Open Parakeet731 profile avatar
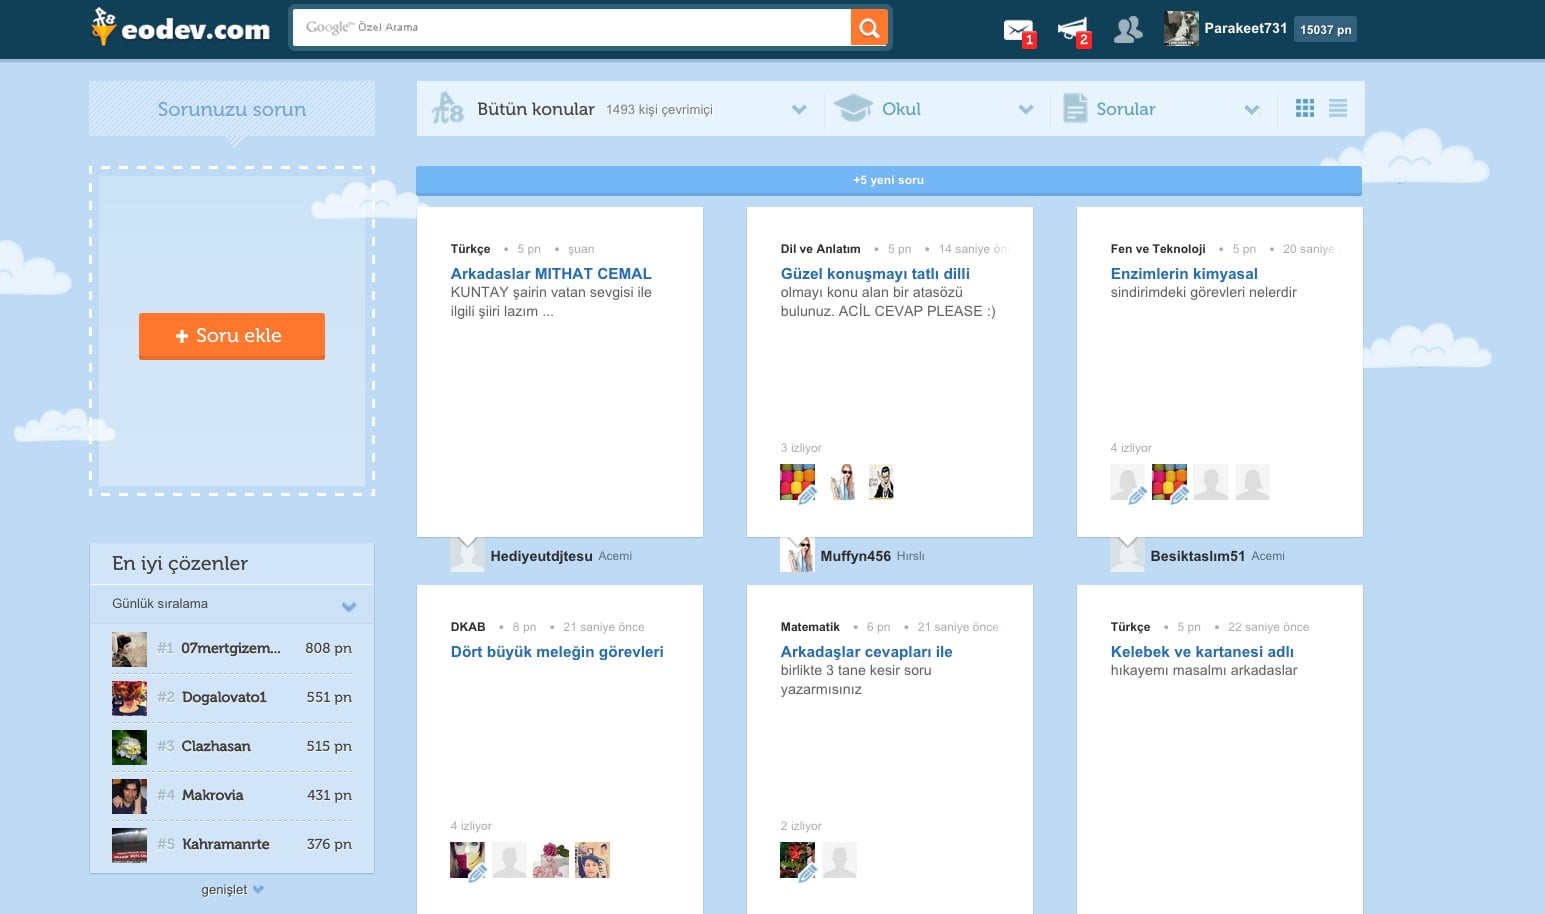1545x914 pixels. 1181,28
